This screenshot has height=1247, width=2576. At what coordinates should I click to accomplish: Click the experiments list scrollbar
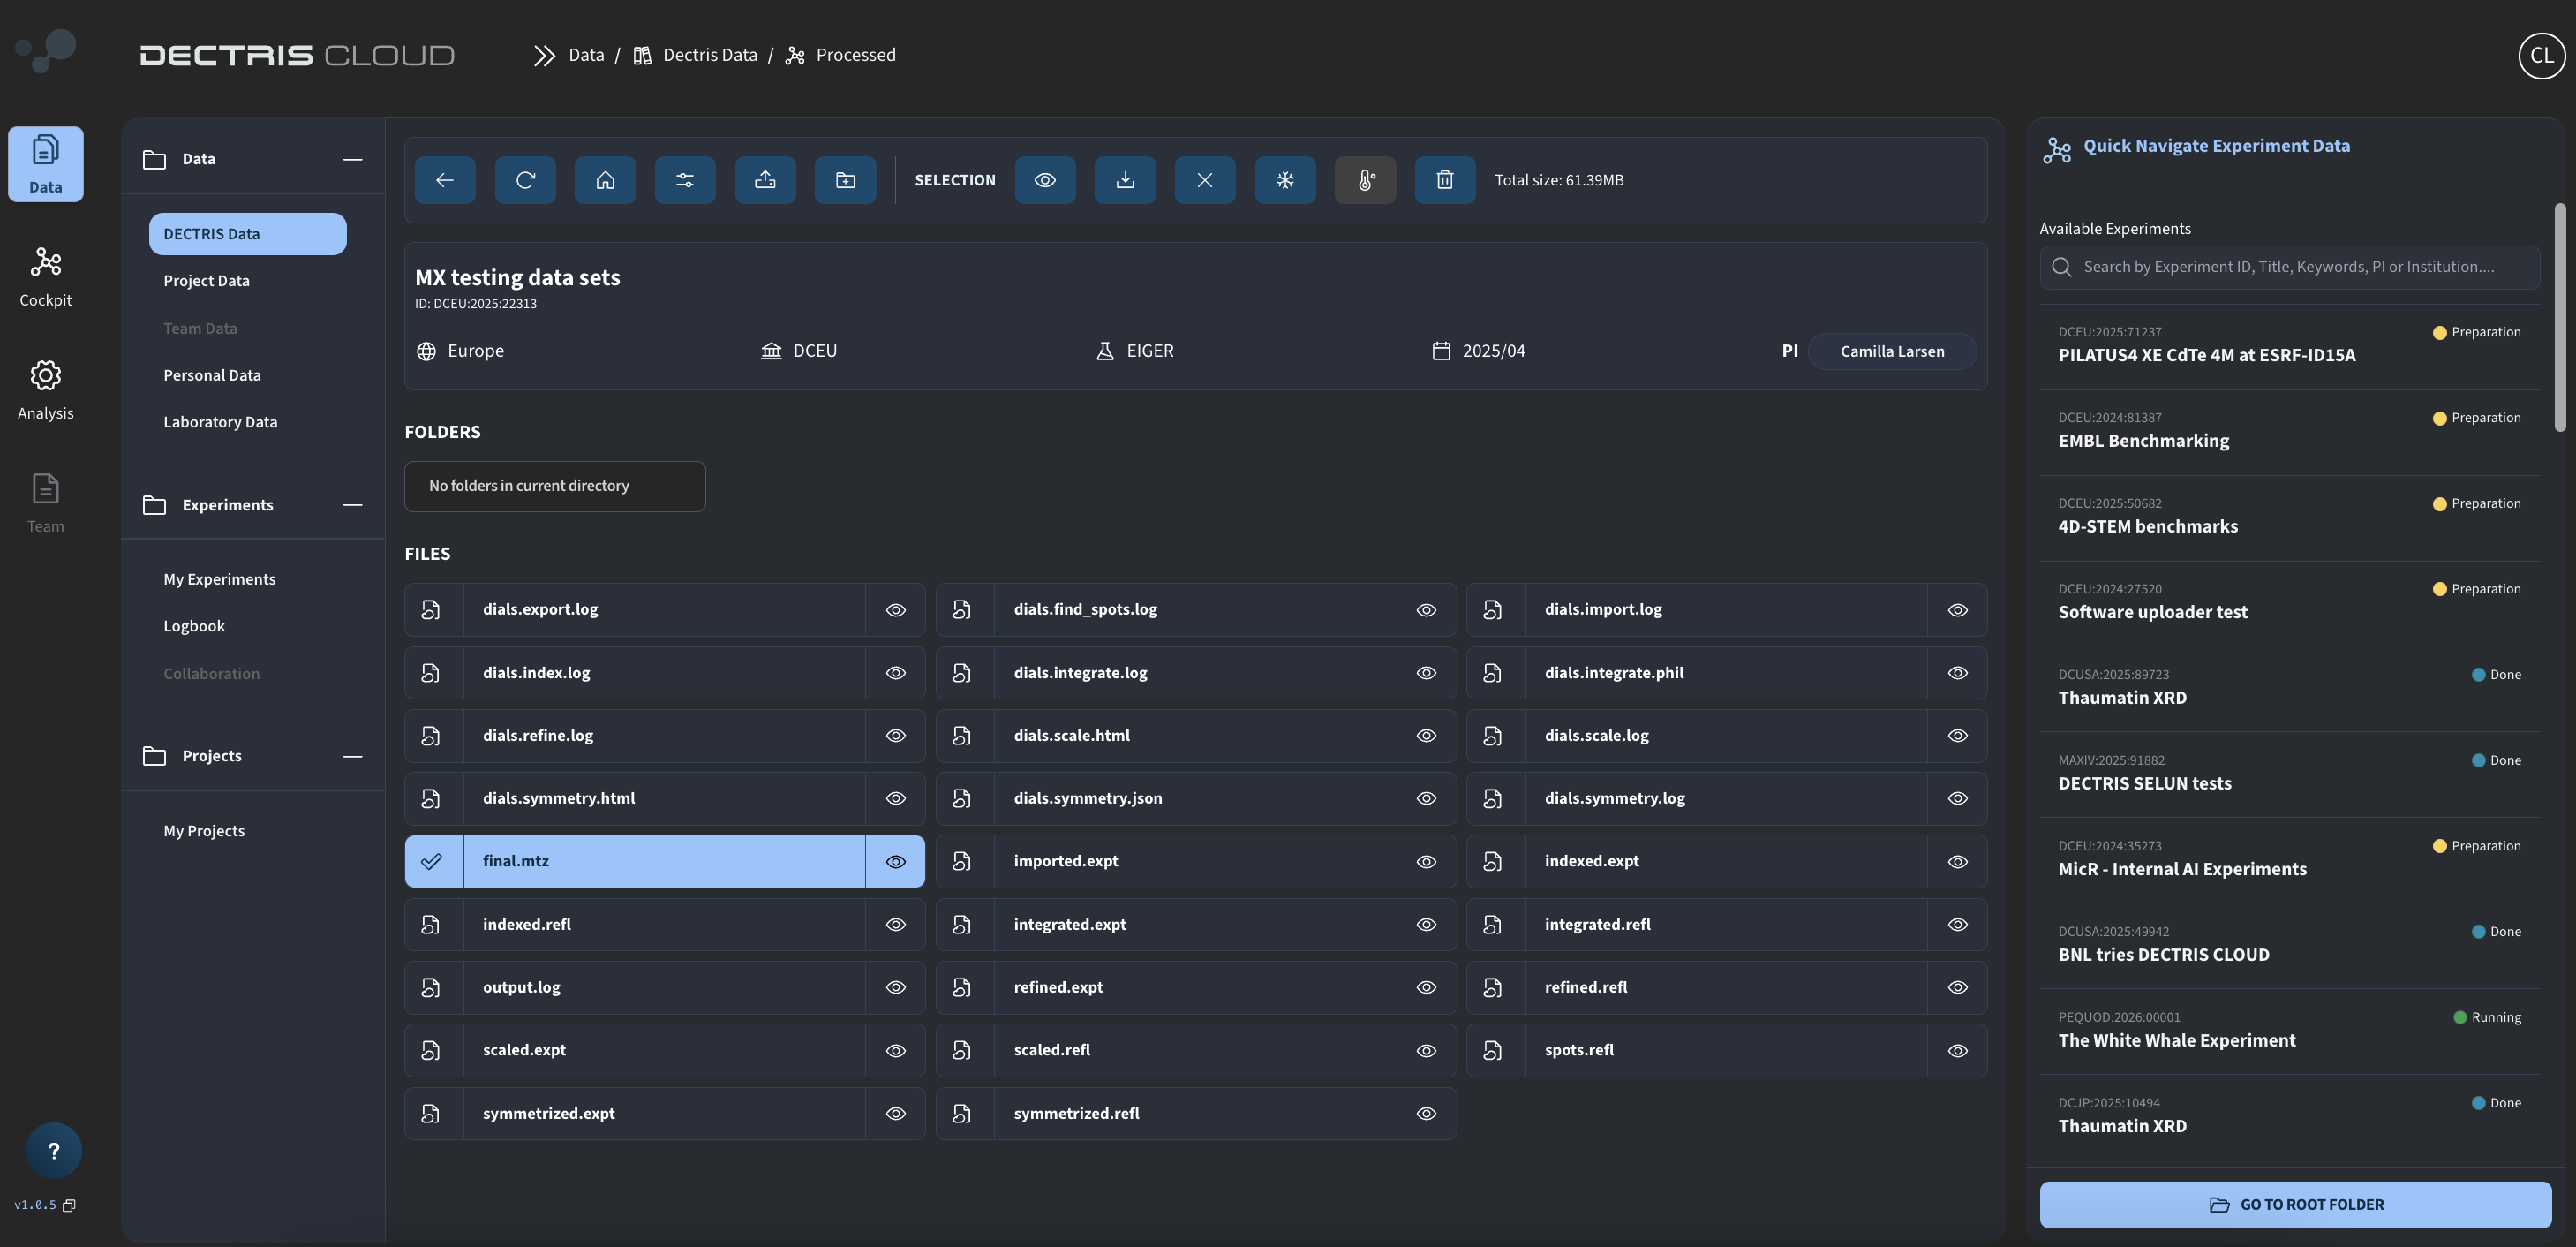tap(2560, 318)
